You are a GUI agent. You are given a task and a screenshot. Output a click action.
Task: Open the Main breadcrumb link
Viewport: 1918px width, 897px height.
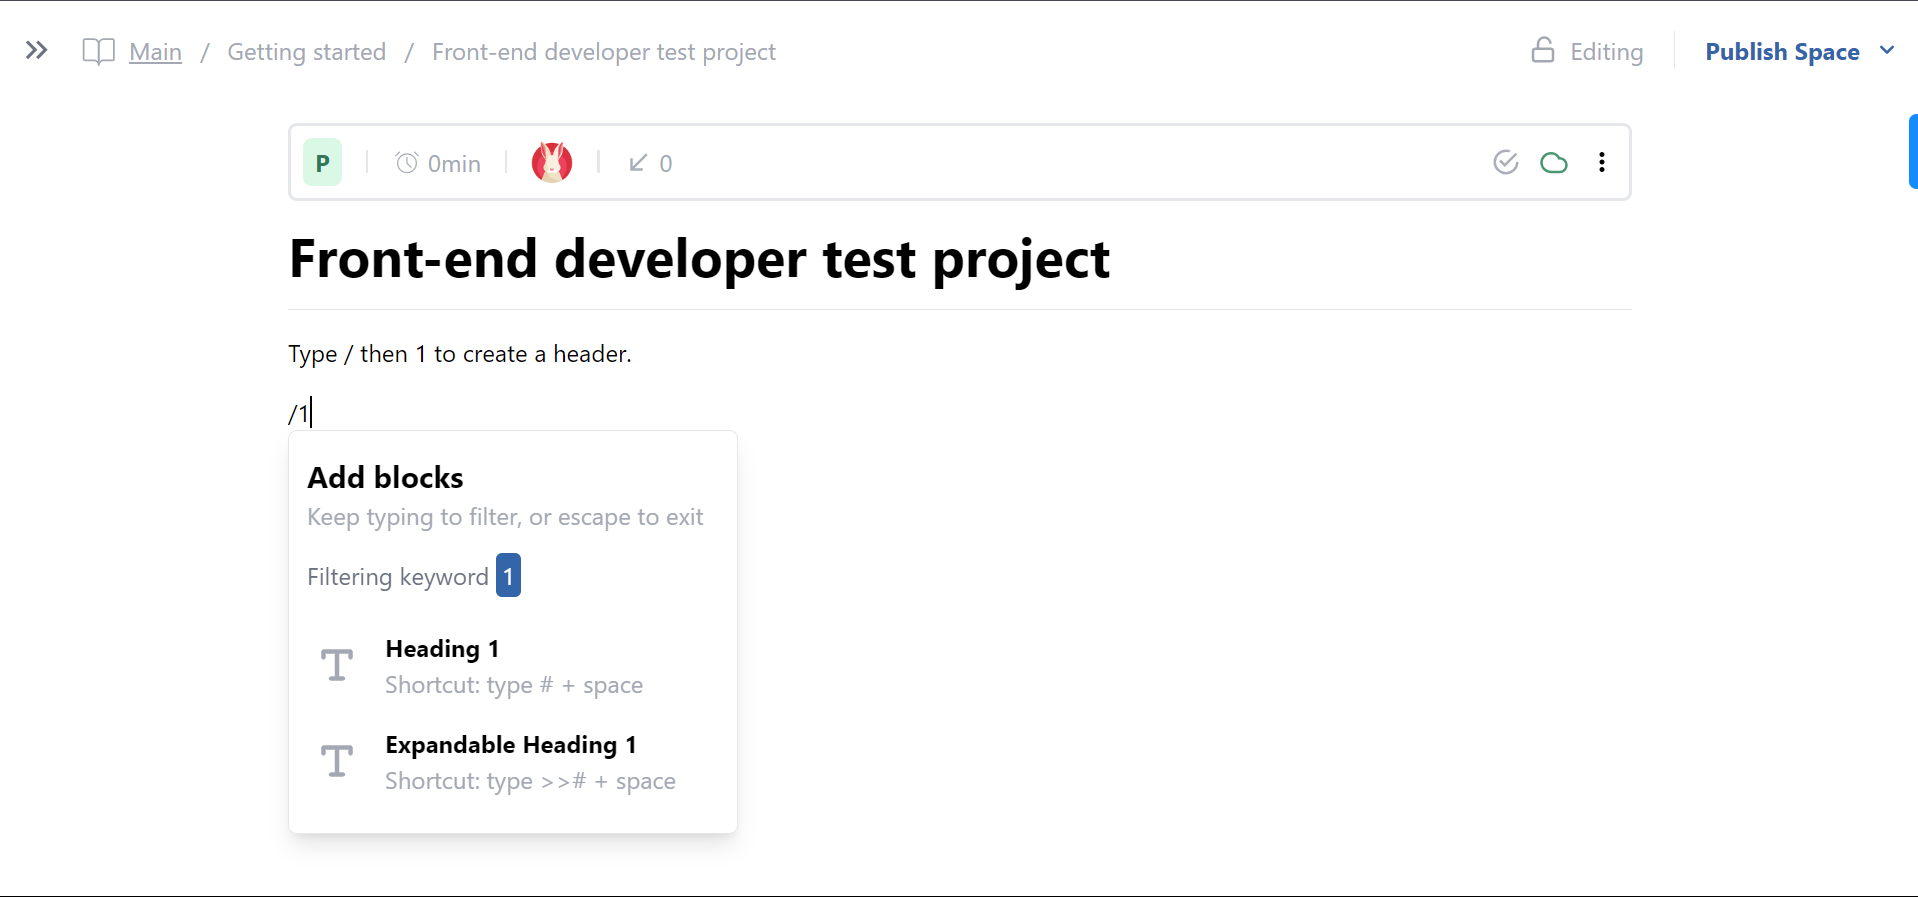point(155,52)
